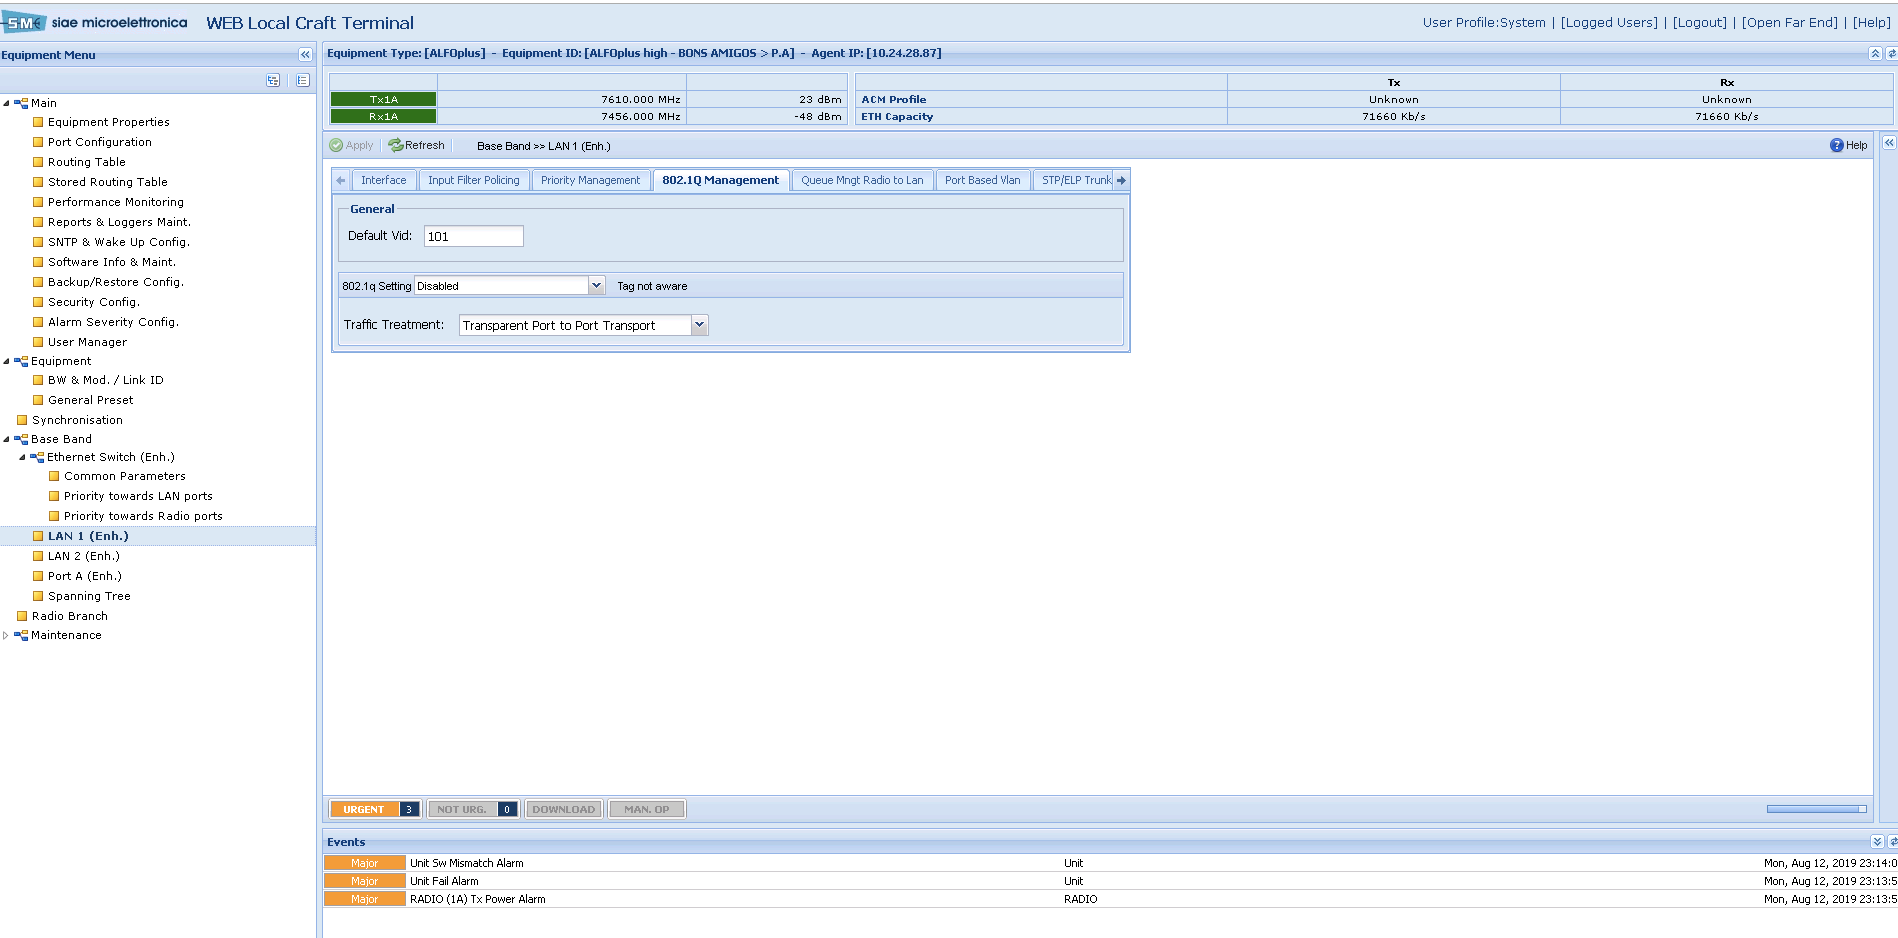The image size is (1898, 938).
Task: Open the Traffic Treatment dropdown
Action: [699, 325]
